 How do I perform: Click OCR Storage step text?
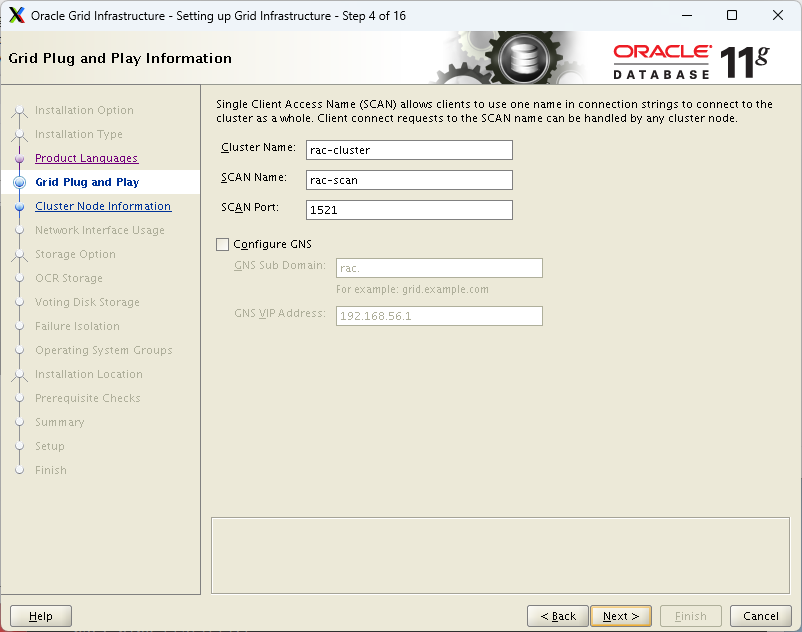click(x=69, y=278)
